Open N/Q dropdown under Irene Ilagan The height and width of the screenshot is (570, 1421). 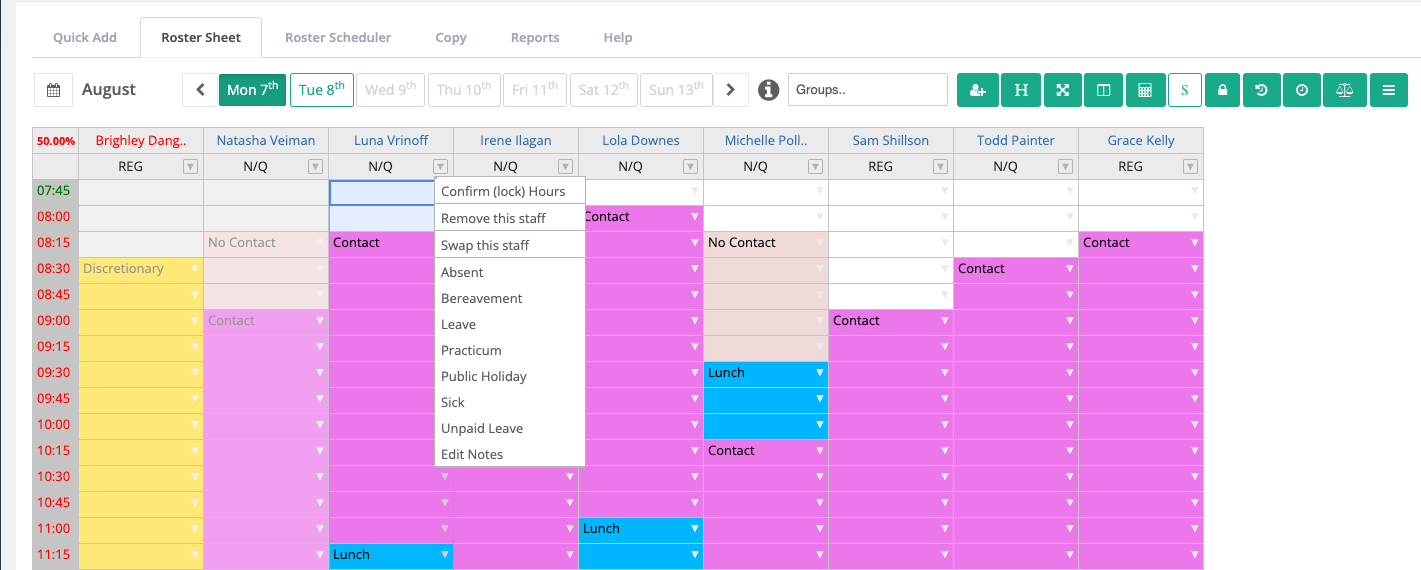566,167
